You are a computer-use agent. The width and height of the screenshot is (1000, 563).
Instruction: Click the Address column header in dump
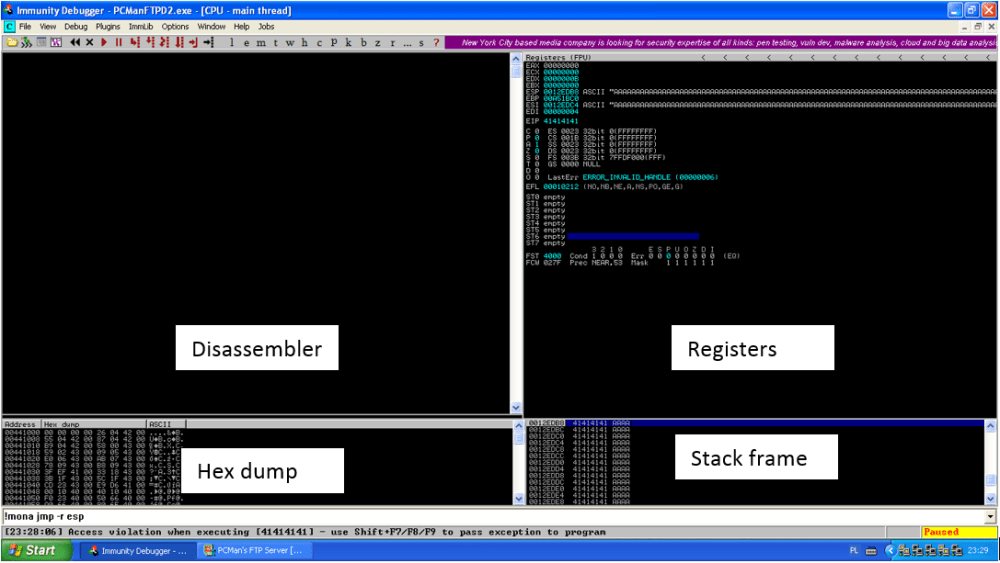[x=21, y=424]
